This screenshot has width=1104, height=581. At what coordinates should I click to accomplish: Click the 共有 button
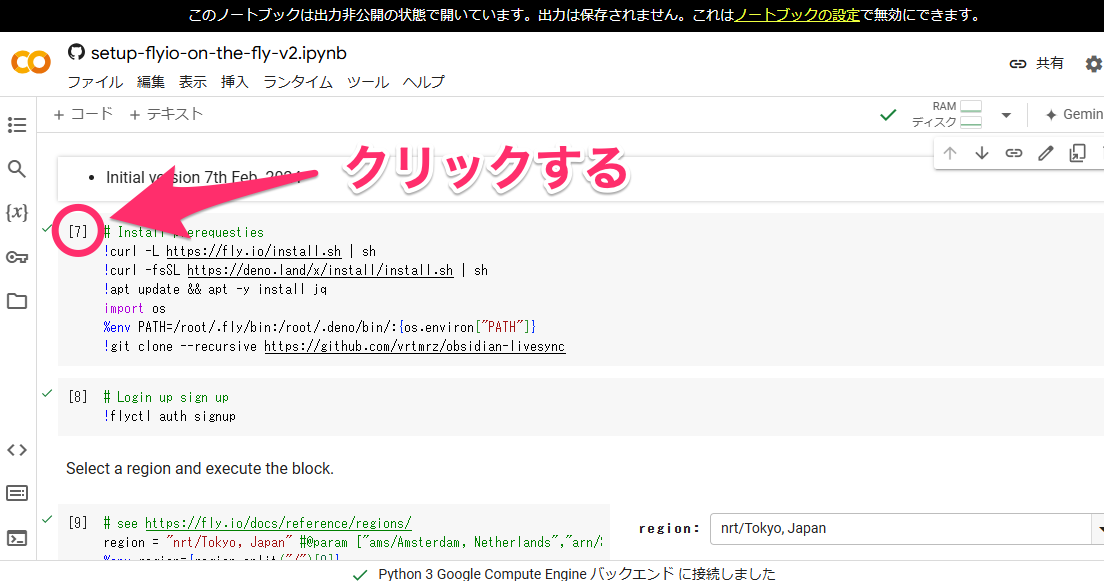pos(1050,62)
